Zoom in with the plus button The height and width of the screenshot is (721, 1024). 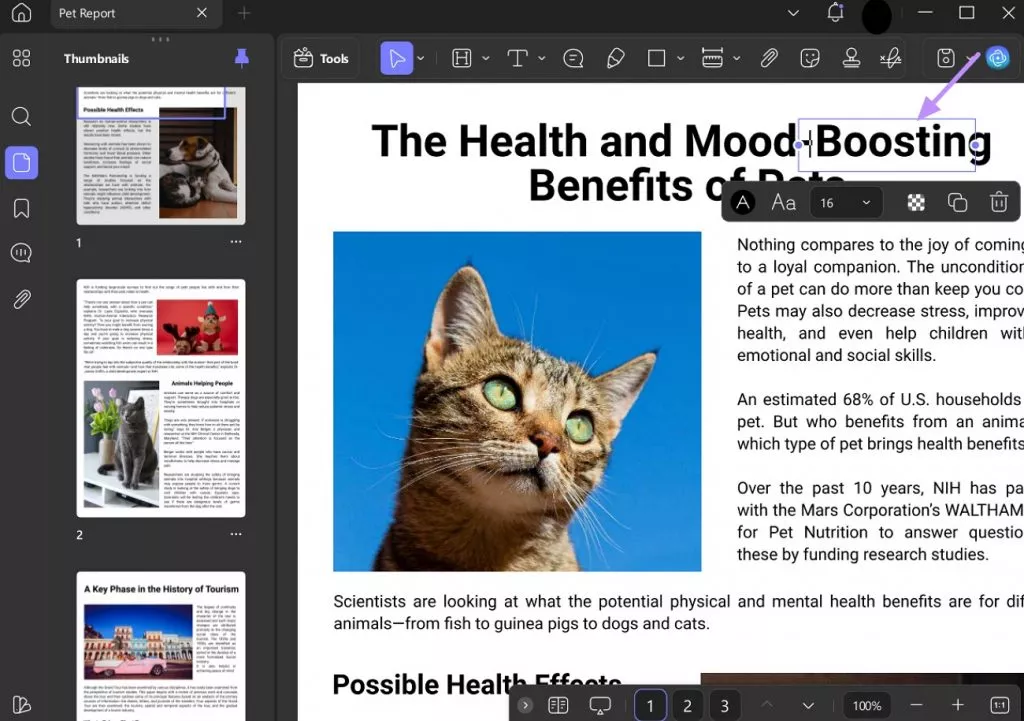(957, 705)
